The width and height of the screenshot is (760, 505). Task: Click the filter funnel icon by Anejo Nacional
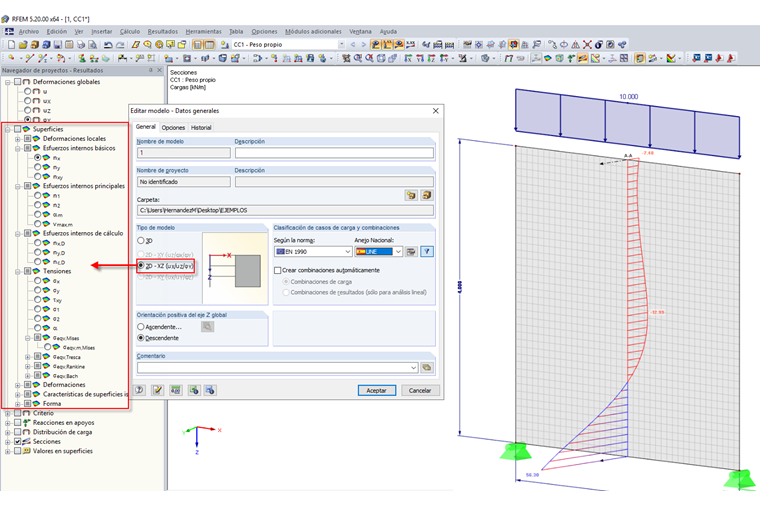(x=427, y=252)
